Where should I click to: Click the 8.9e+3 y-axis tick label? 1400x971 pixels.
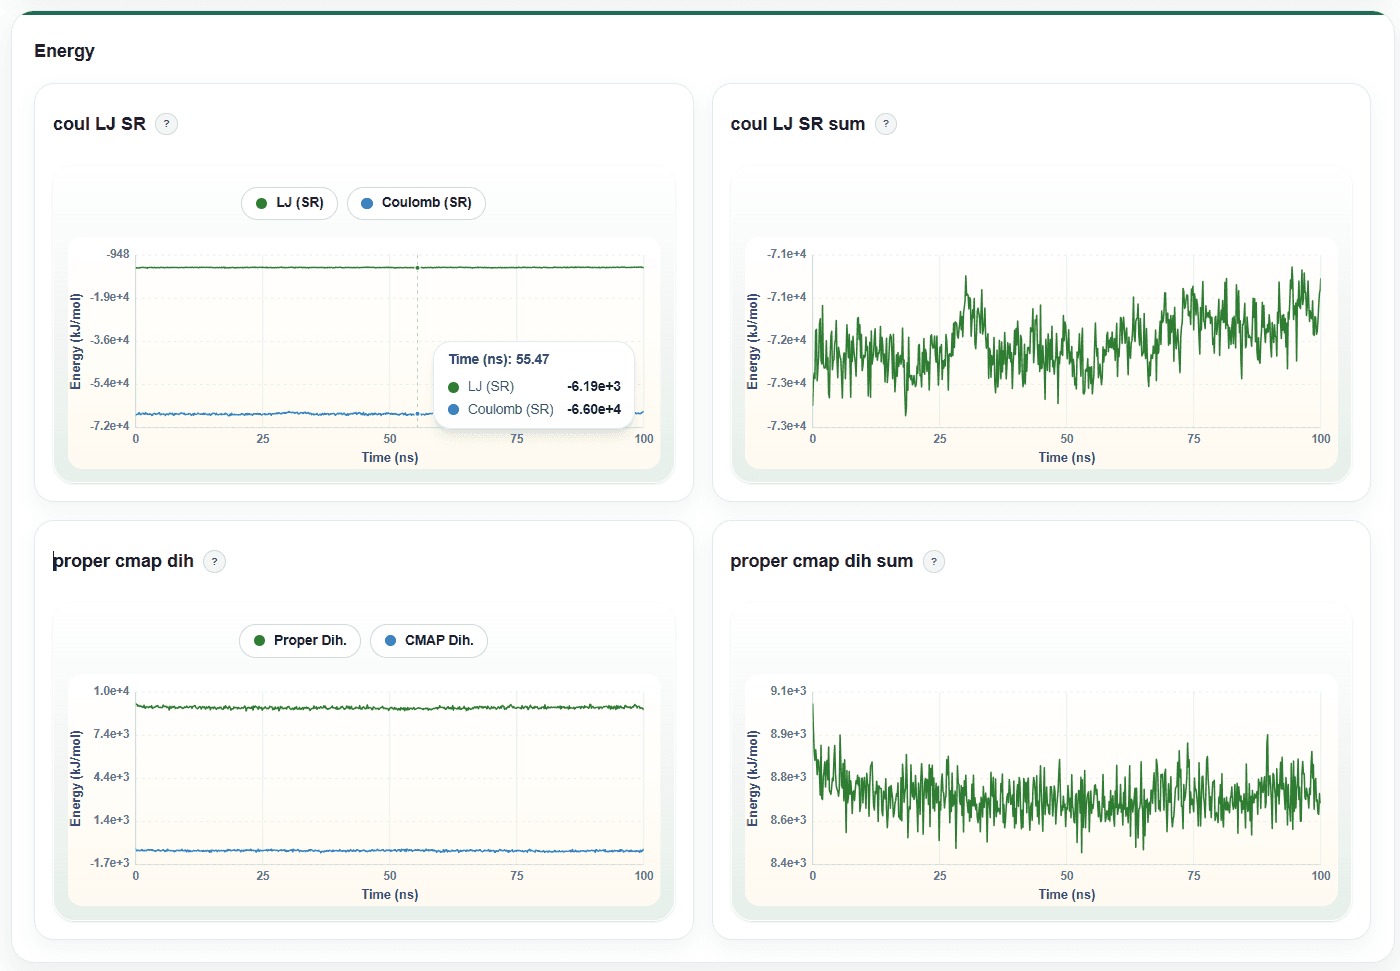[788, 734]
